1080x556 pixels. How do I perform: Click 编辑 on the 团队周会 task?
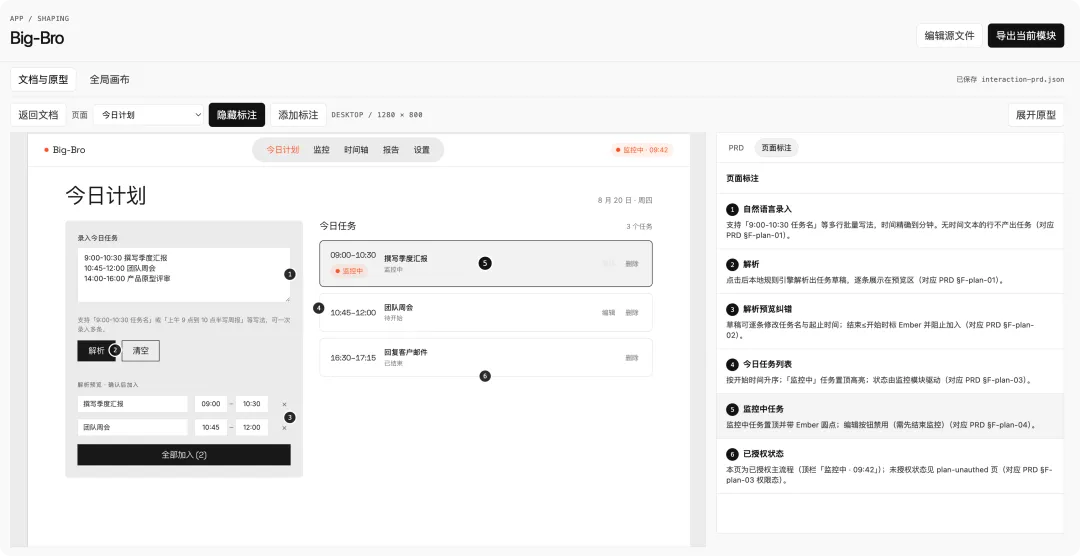point(608,313)
